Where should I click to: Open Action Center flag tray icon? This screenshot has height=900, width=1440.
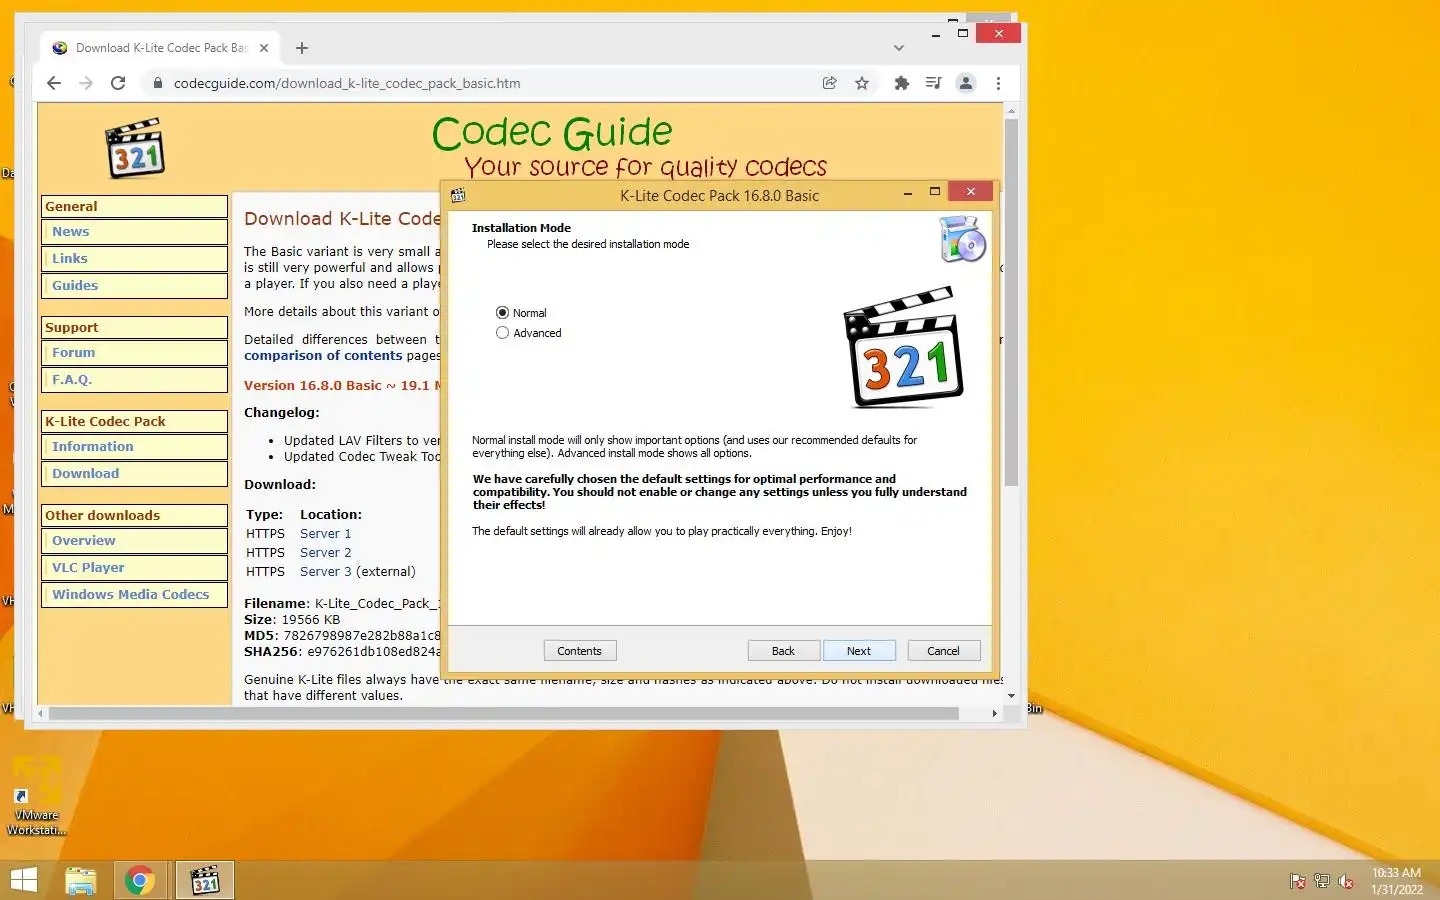click(x=1298, y=881)
